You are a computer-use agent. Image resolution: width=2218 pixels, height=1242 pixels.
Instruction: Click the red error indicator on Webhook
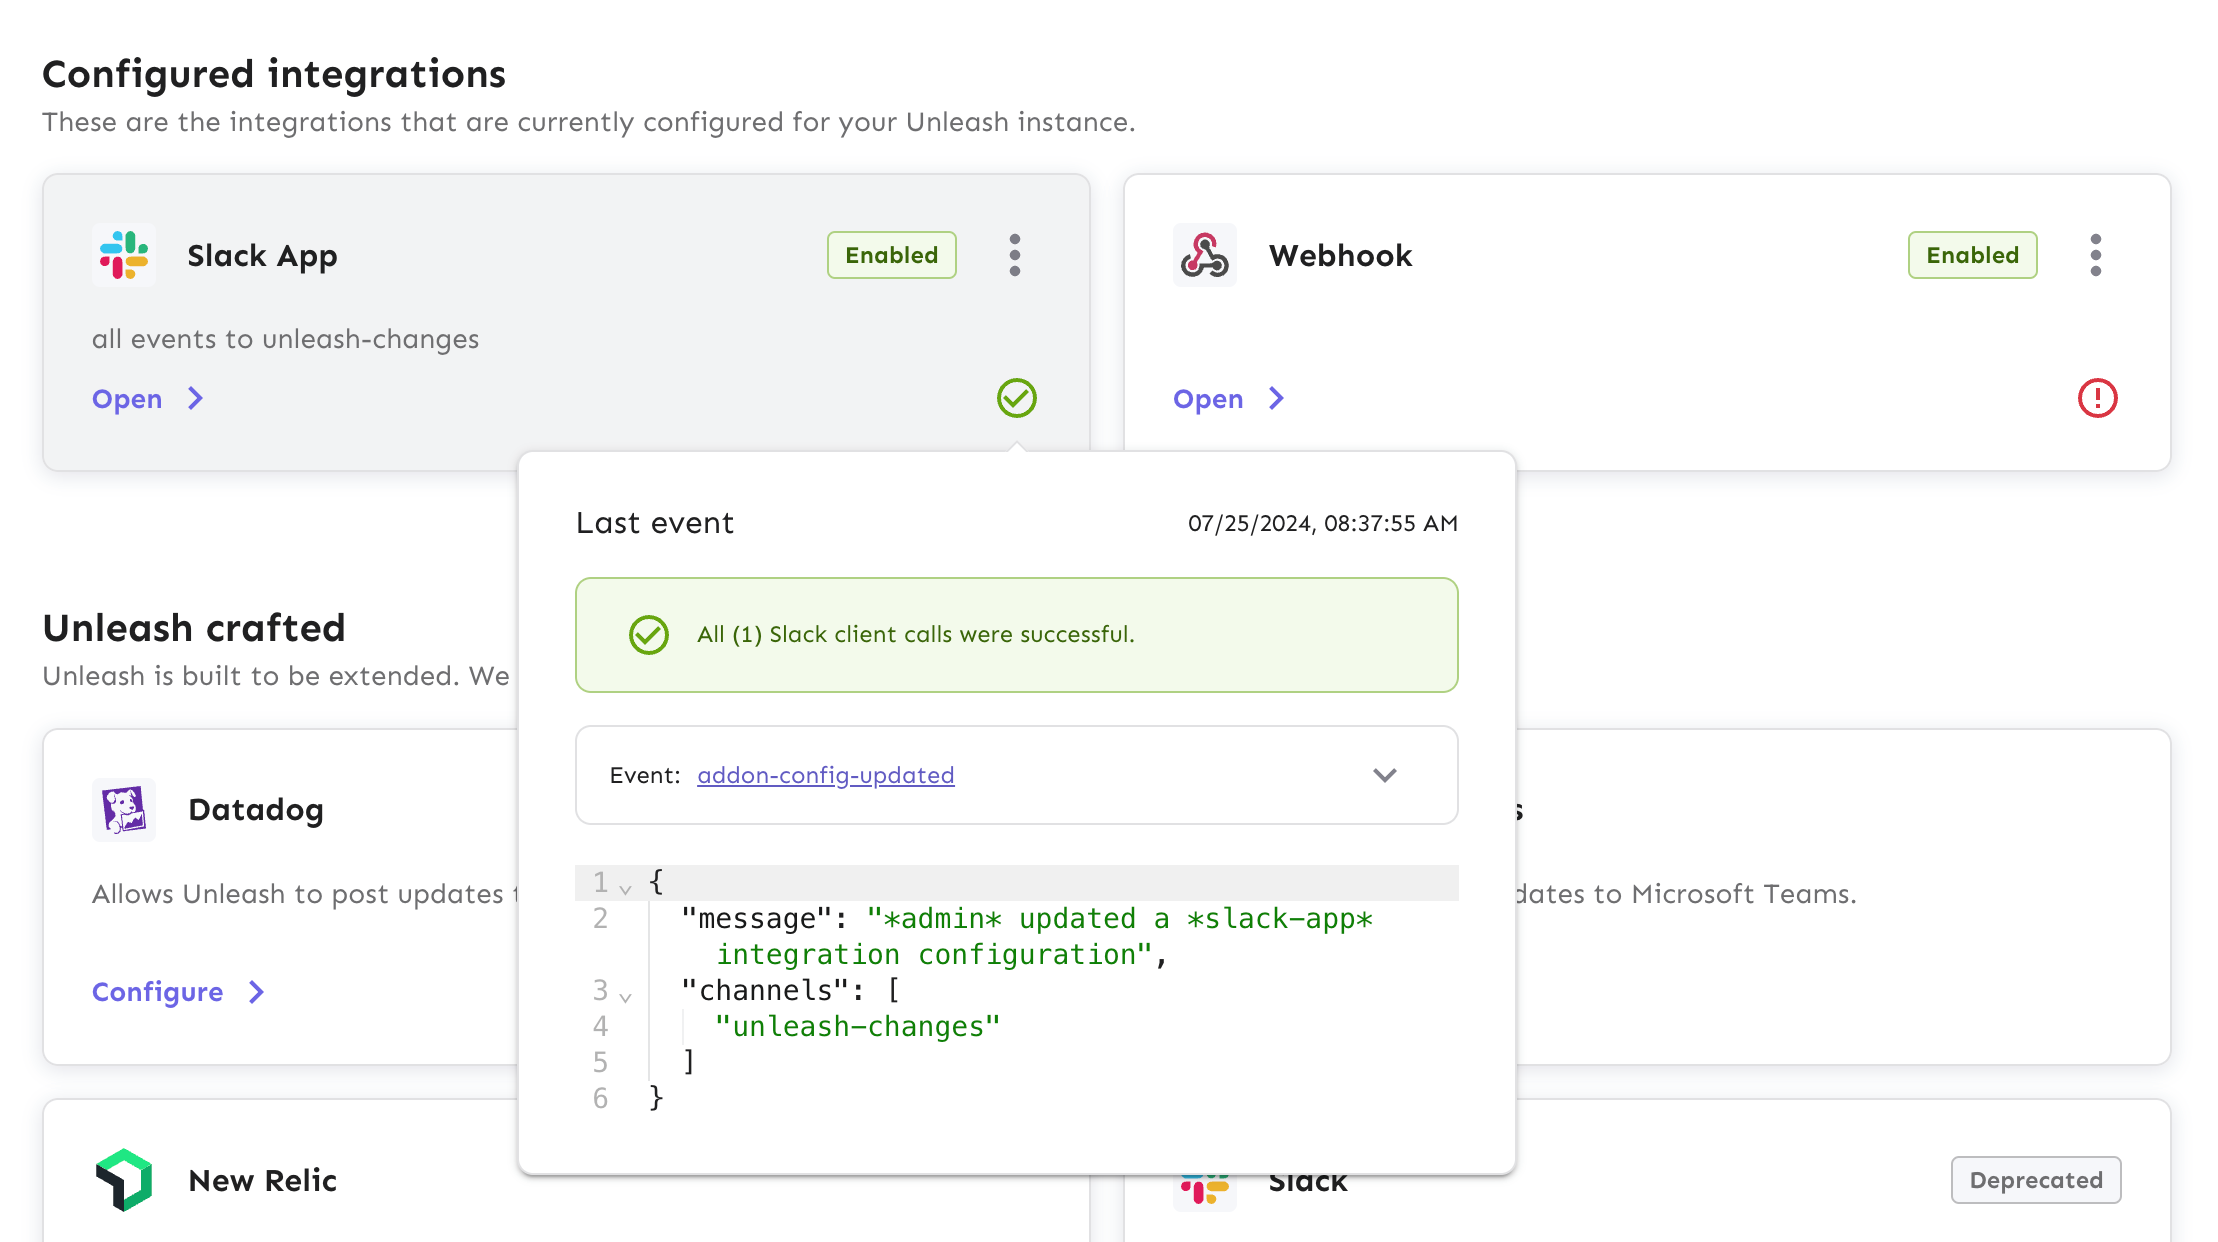2097,398
